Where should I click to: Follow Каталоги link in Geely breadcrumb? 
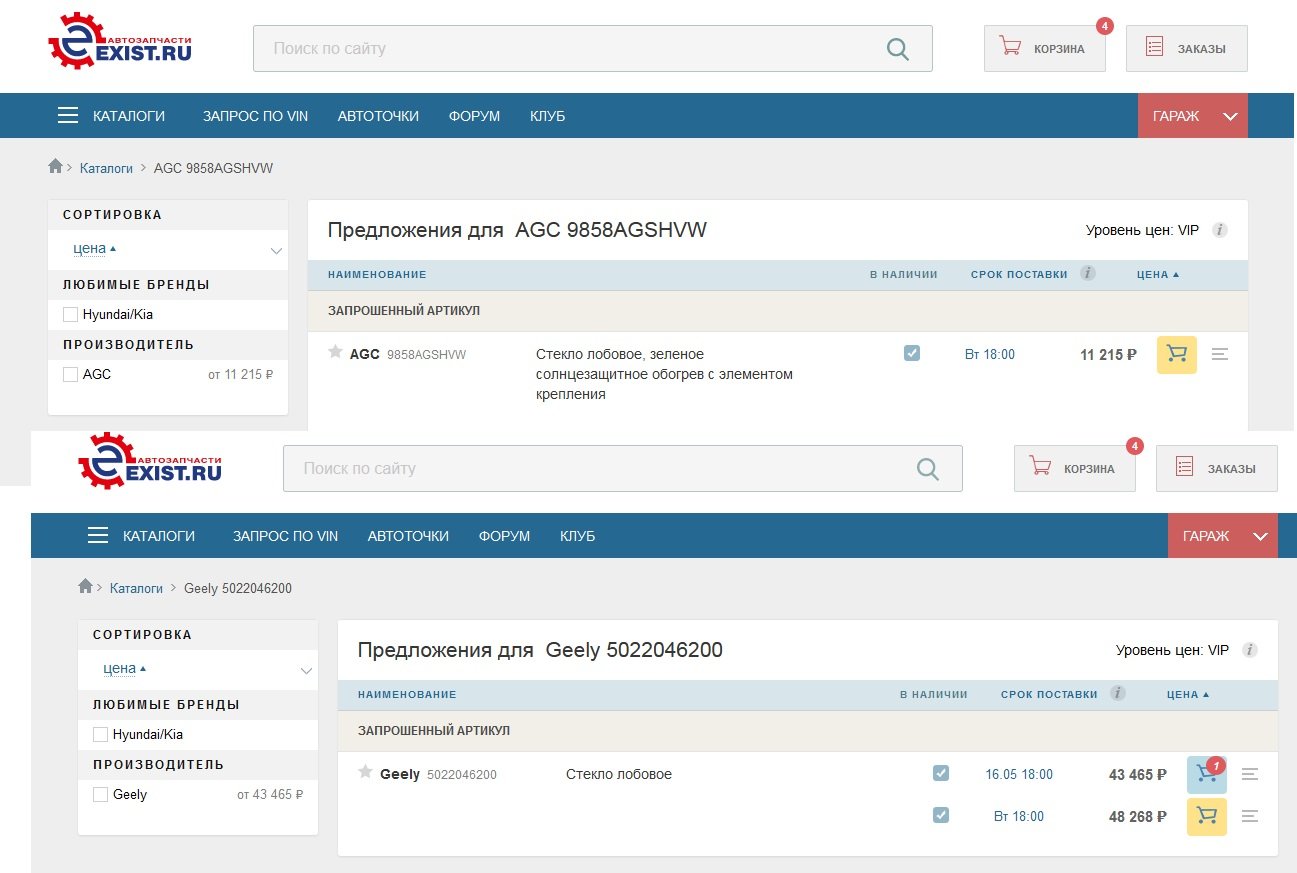tap(136, 588)
